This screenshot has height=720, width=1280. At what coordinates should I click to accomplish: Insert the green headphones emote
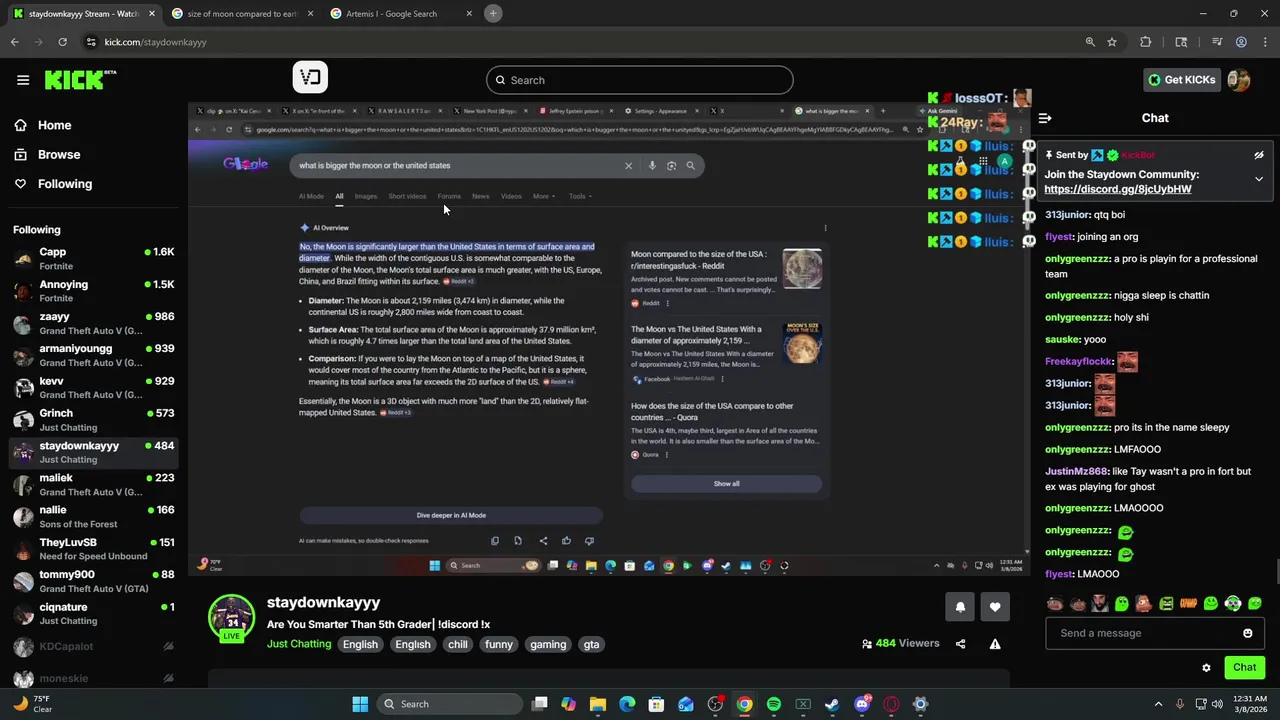(x=1233, y=603)
